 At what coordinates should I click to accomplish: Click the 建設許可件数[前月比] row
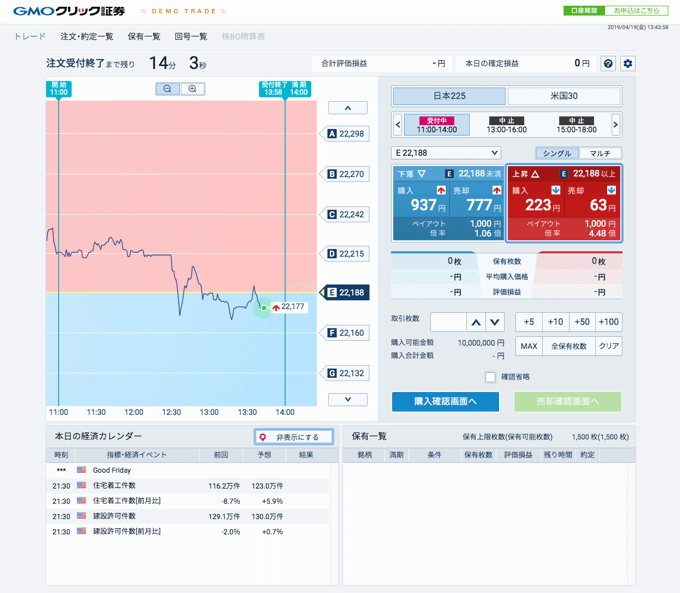(187, 531)
